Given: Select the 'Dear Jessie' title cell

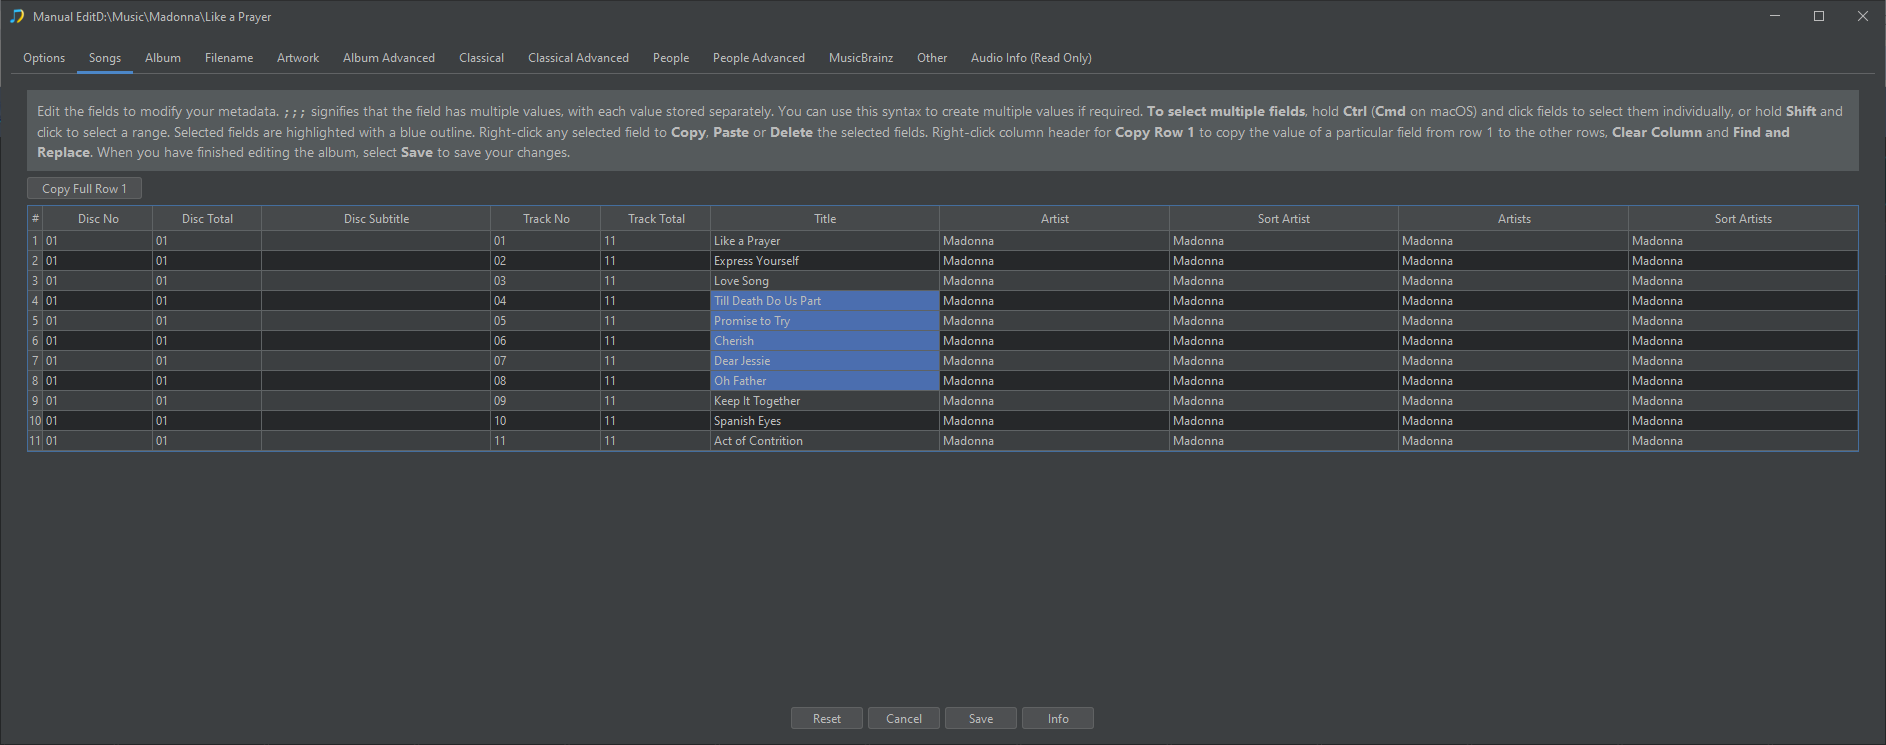Looking at the screenshot, I should point(825,361).
